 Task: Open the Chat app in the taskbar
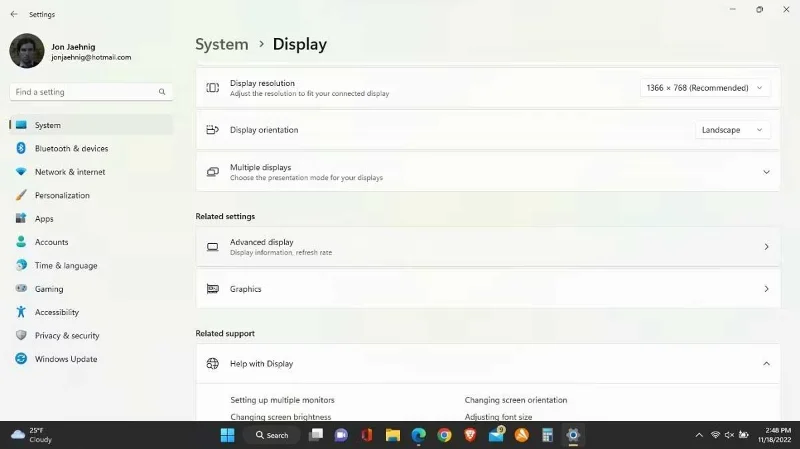(341, 435)
